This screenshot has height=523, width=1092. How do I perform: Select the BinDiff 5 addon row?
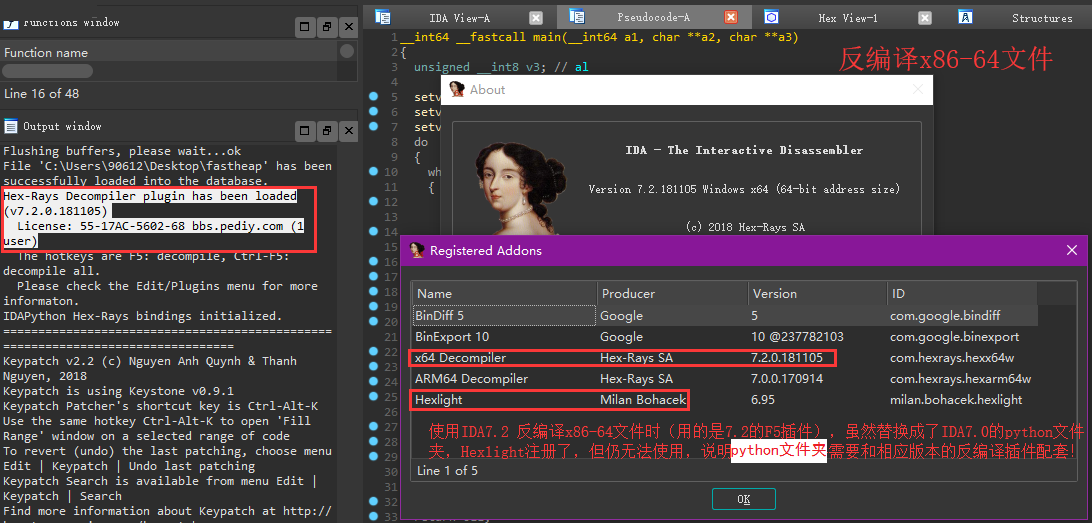point(725,315)
